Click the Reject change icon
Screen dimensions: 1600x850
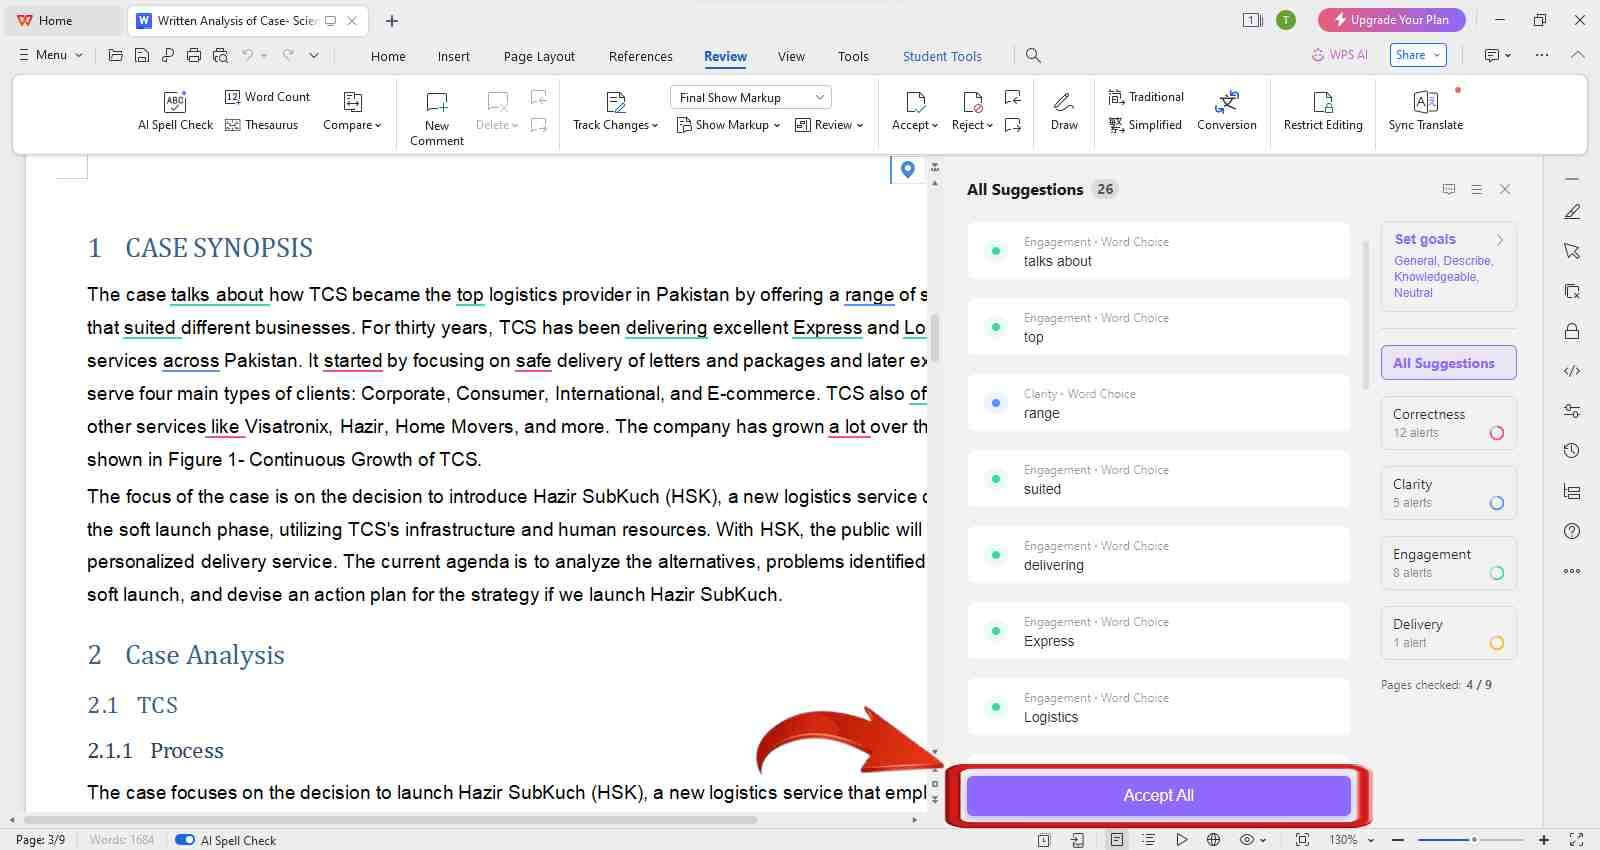pyautogui.click(x=972, y=102)
